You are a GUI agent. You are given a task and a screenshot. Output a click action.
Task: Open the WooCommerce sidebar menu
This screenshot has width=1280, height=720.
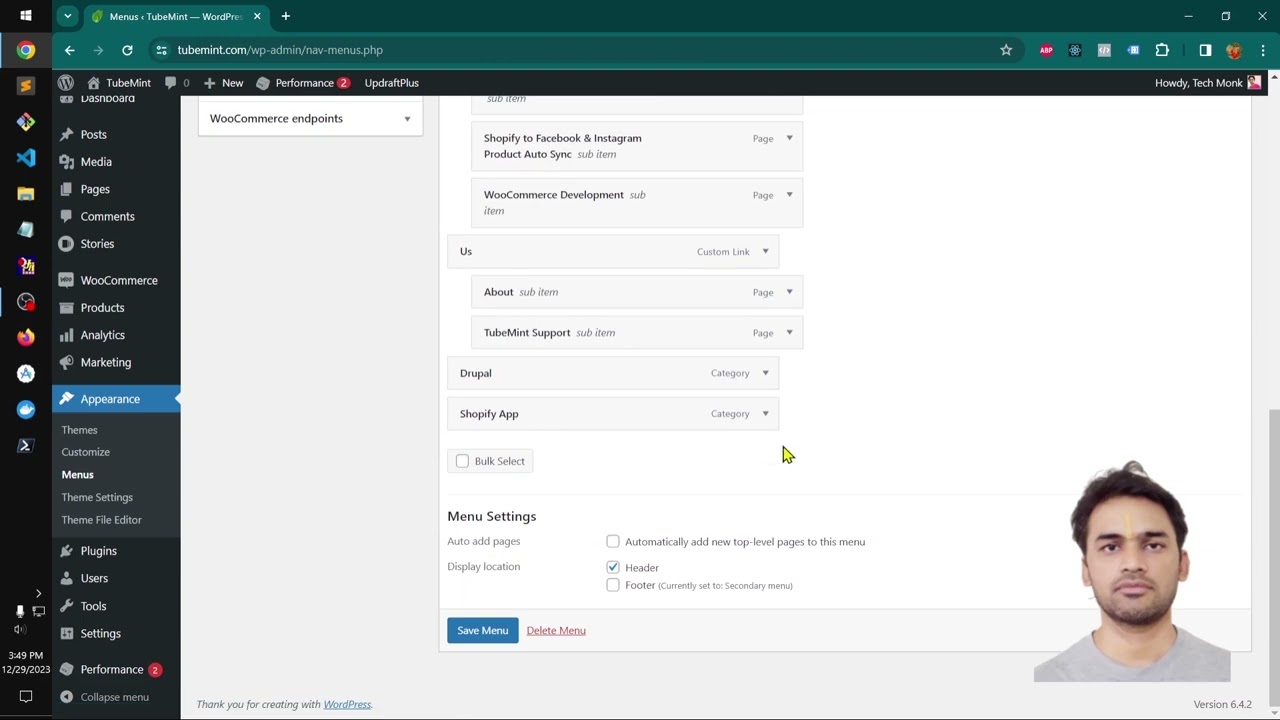118,280
